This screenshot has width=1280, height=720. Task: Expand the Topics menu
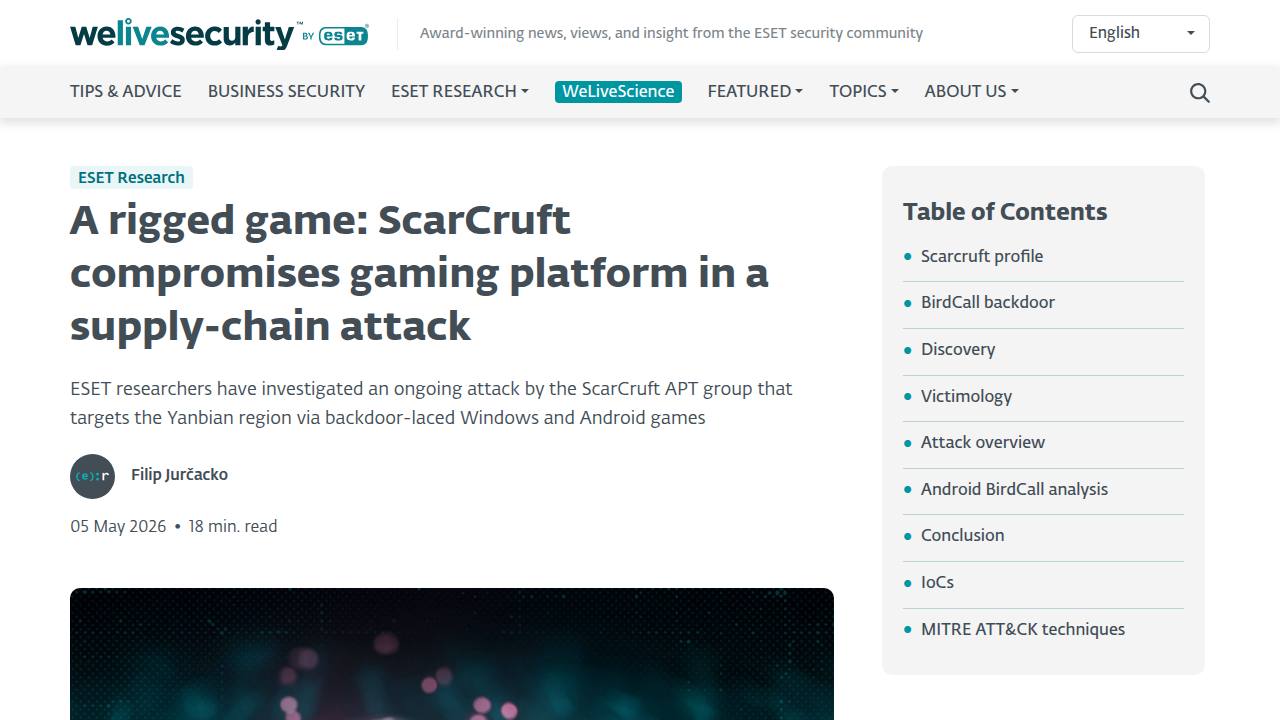863,91
